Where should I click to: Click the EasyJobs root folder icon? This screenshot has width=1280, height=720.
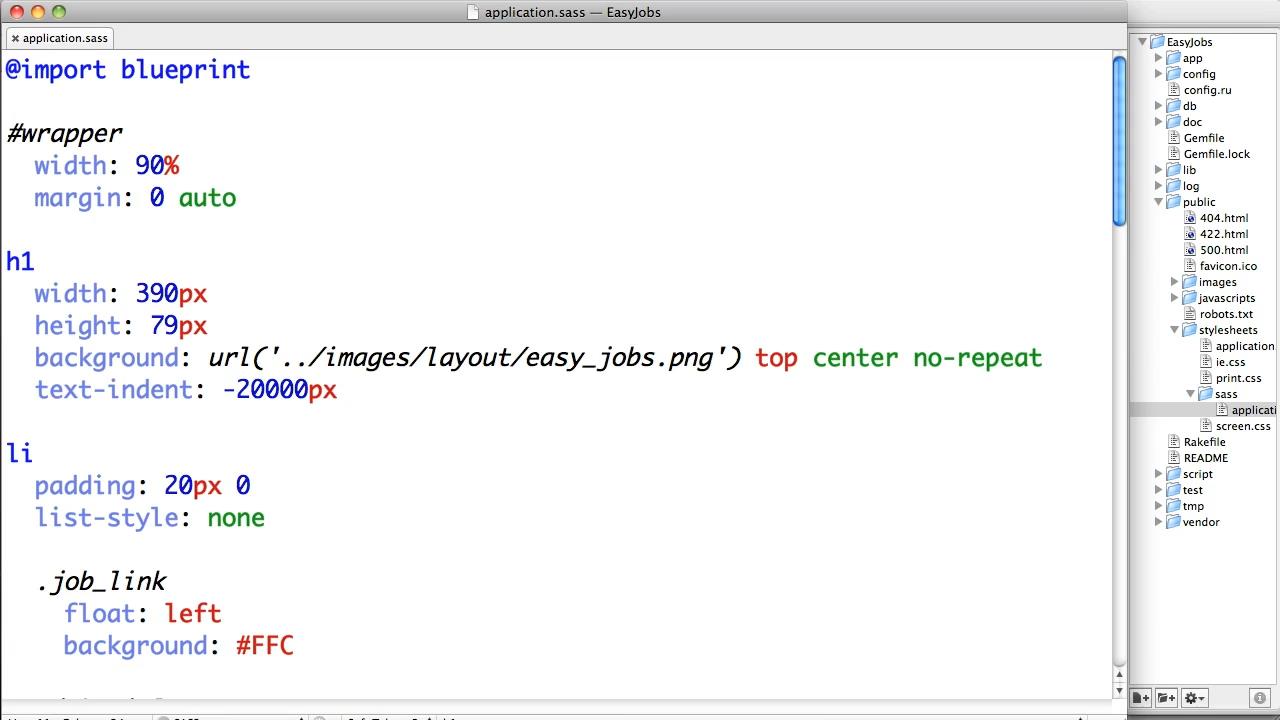1157,42
